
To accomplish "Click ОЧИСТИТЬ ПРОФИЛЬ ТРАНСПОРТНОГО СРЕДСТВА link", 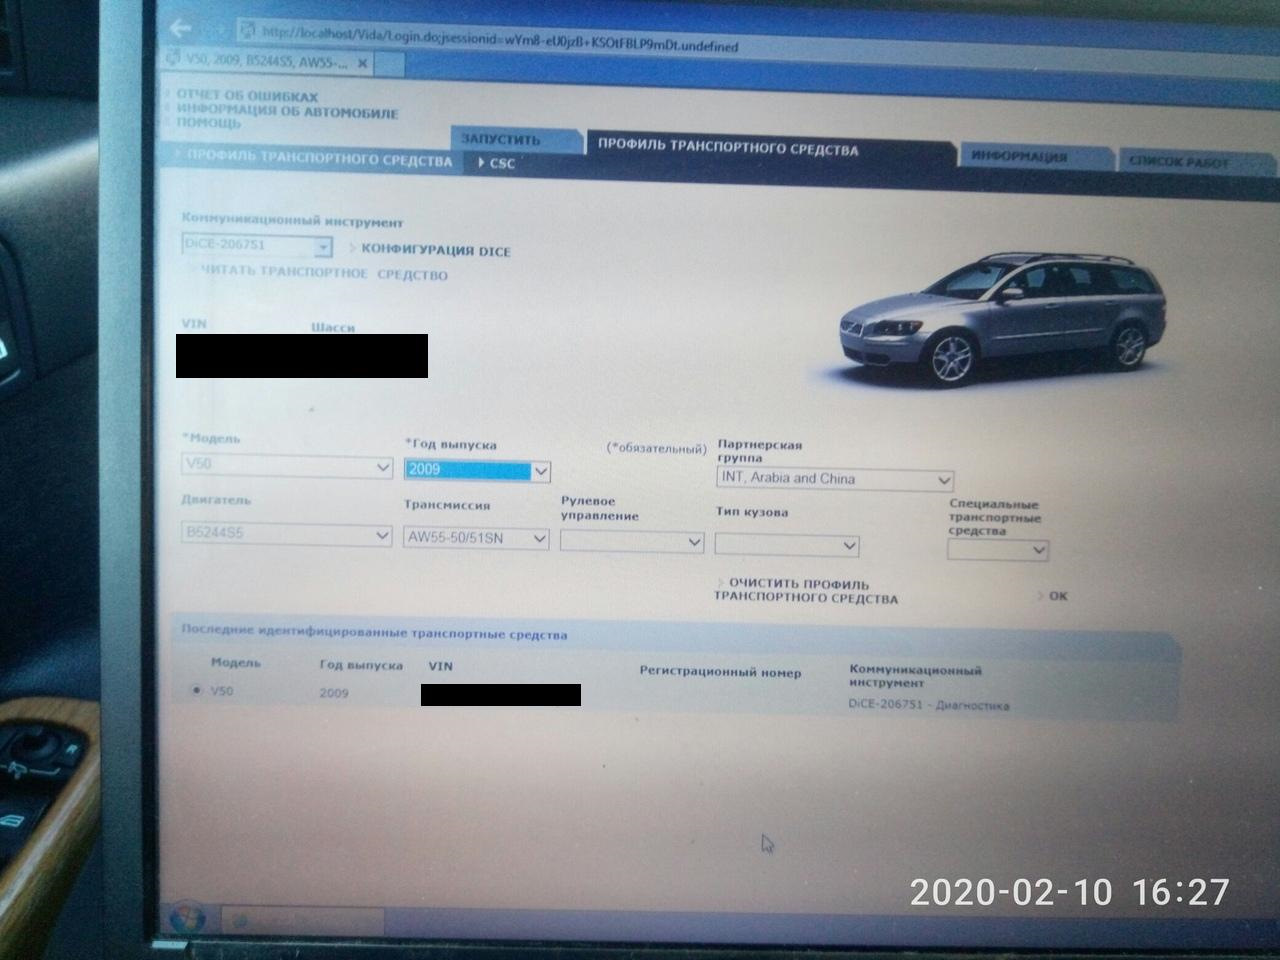I will pyautogui.click(x=805, y=591).
